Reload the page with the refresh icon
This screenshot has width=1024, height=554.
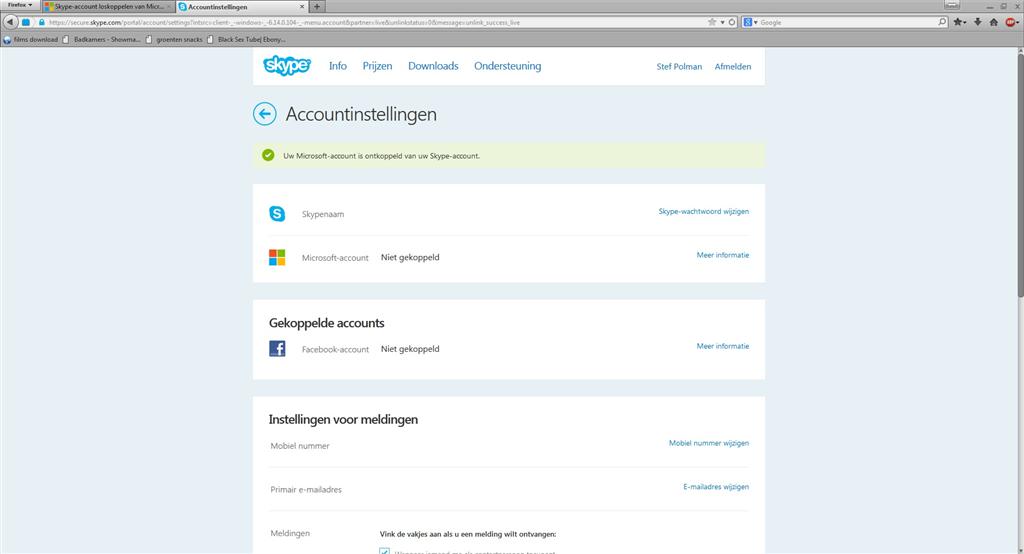click(732, 22)
